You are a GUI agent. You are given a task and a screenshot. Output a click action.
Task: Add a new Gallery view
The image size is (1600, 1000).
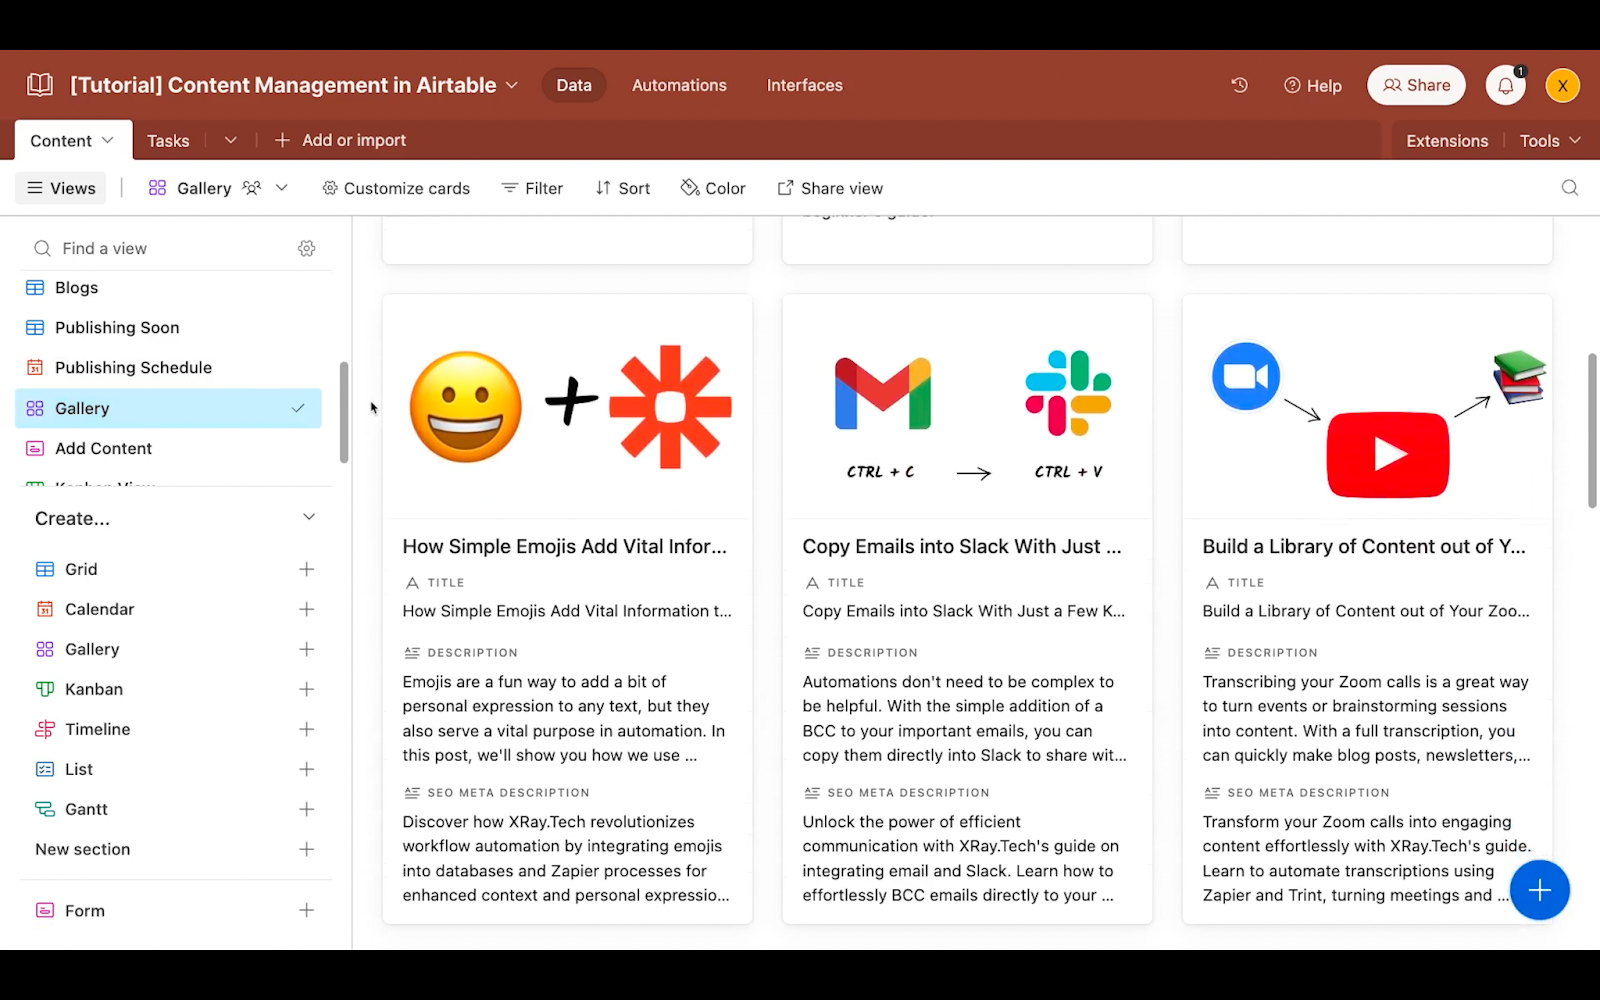[306, 649]
